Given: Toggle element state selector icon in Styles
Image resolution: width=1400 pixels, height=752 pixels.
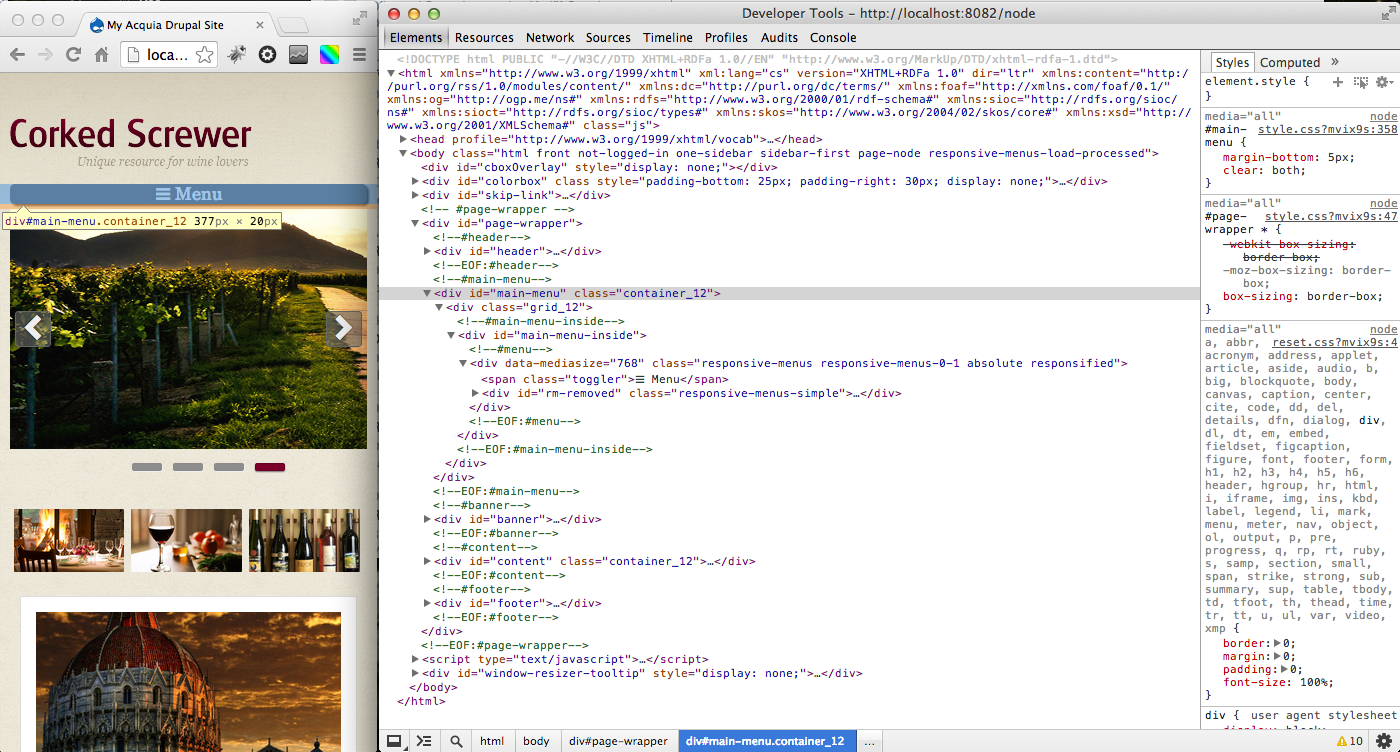Looking at the screenshot, I should pyautogui.click(x=1360, y=82).
